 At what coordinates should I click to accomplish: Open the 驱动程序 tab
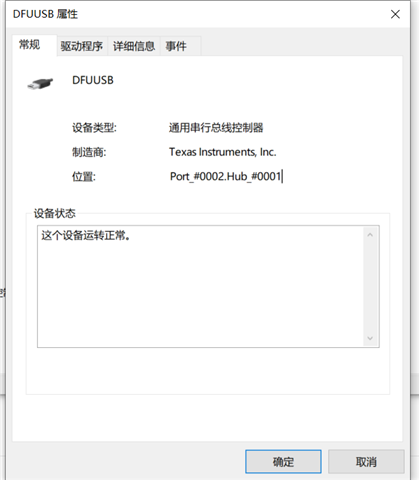coord(82,46)
